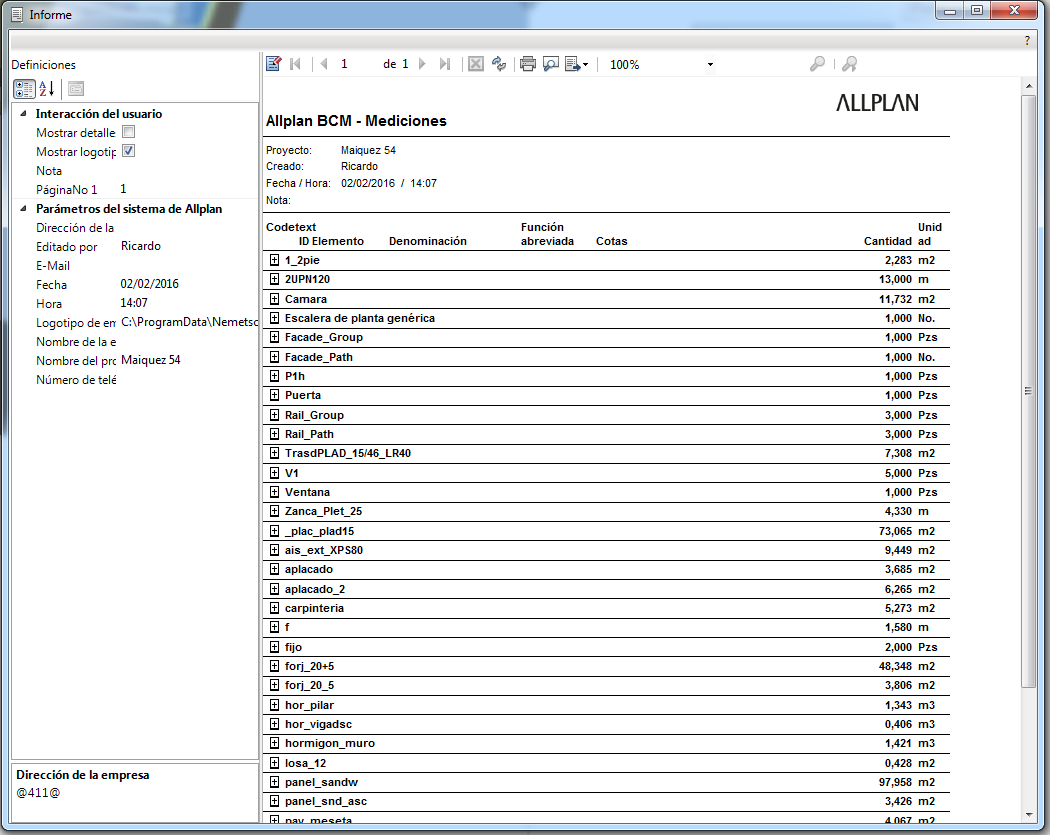Expand the ais_ext_XPS80 row
This screenshot has height=835, width=1050.
(274, 550)
